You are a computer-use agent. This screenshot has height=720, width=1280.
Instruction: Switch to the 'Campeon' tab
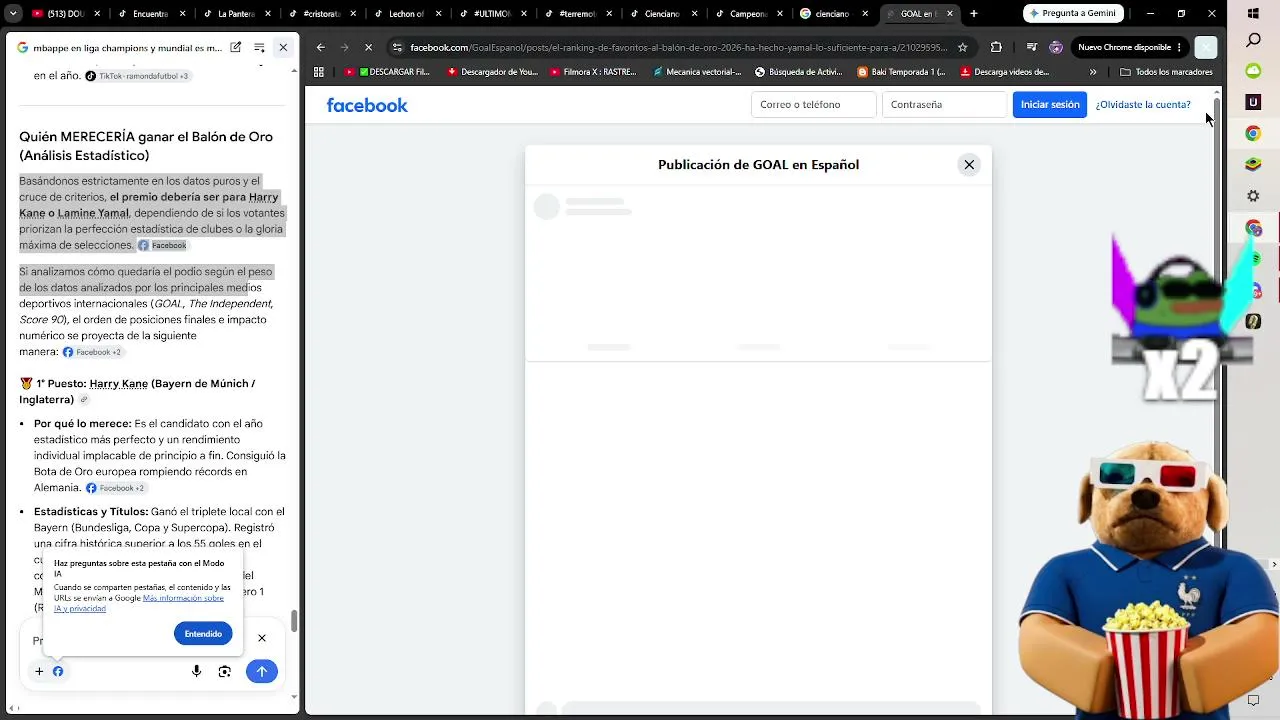click(x=749, y=14)
